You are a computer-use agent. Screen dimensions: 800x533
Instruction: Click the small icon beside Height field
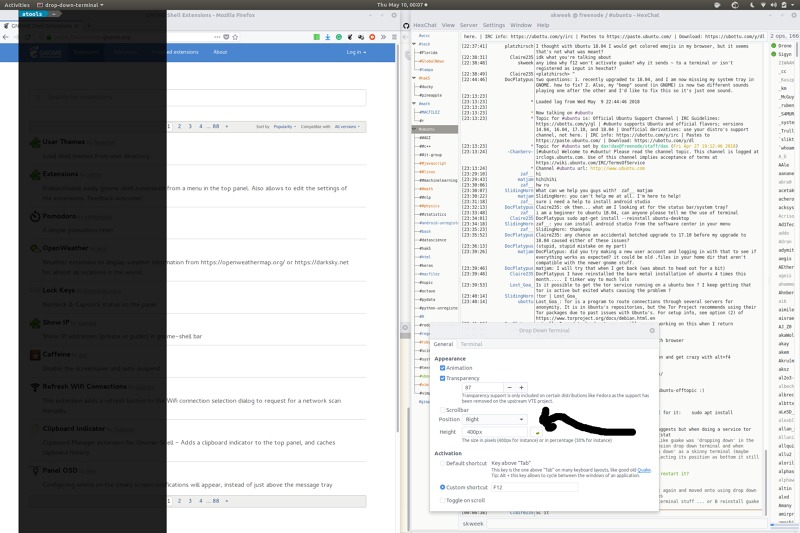click(537, 433)
